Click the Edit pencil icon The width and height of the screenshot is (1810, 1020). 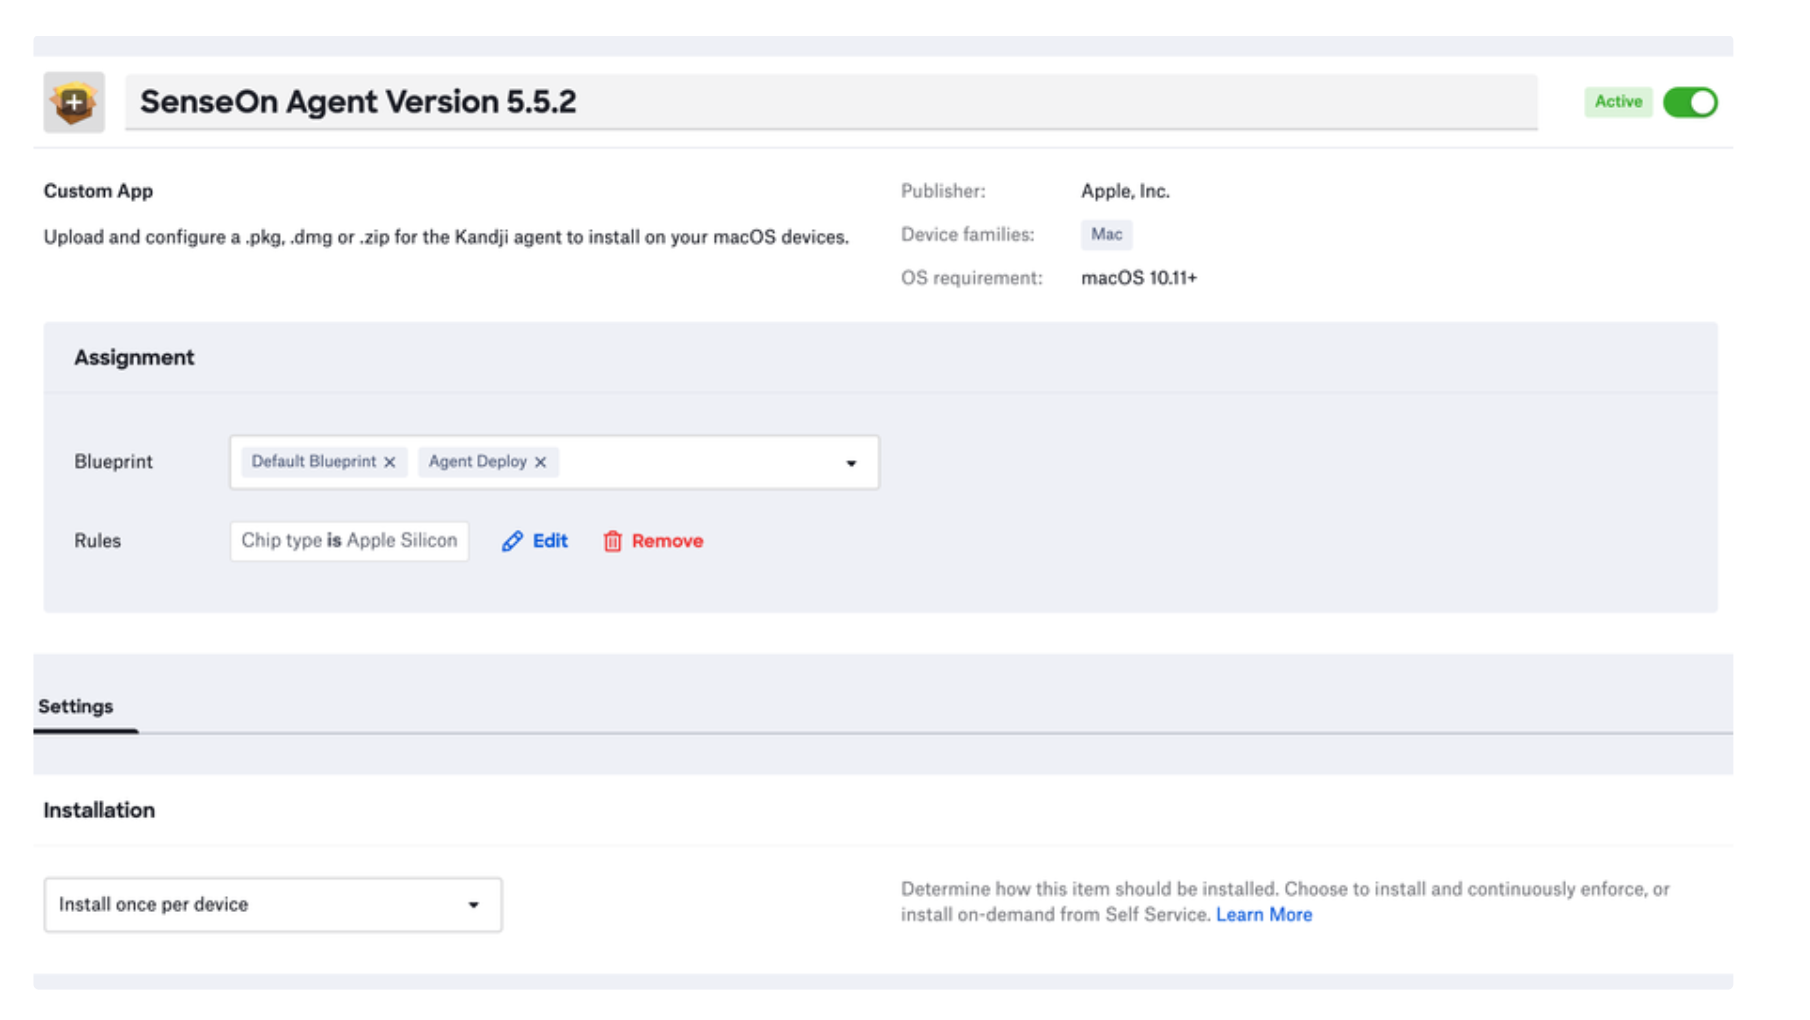tap(512, 541)
